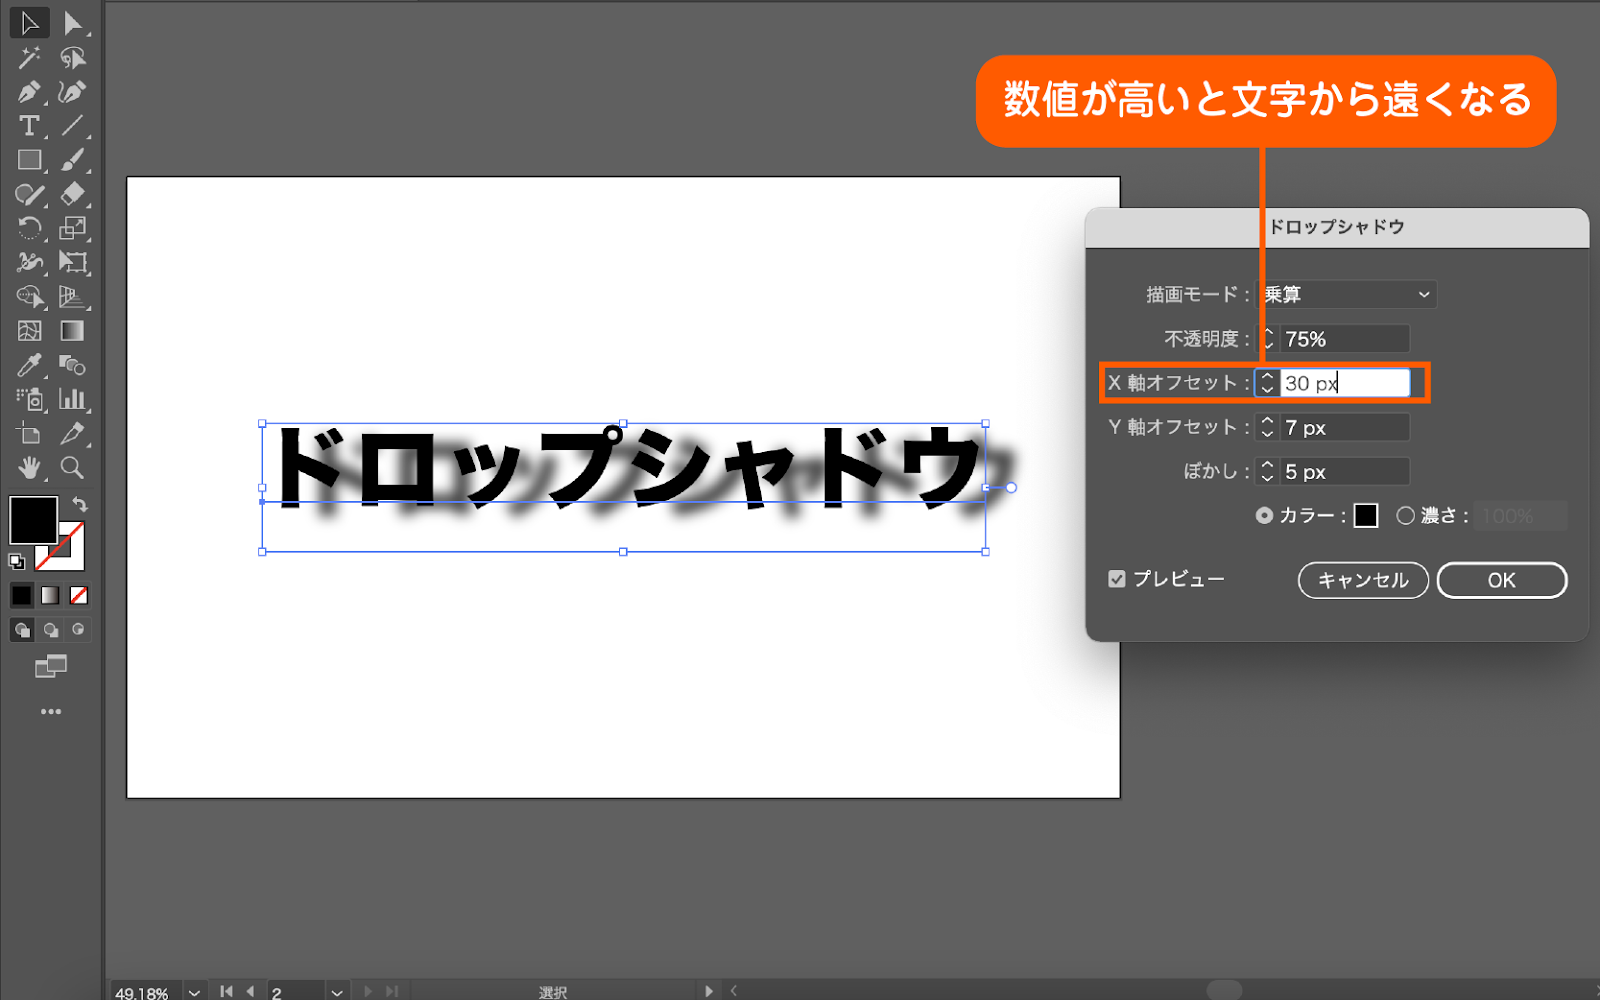Select the Column Graph tool
This screenshot has height=1000, width=1600.
(72, 399)
